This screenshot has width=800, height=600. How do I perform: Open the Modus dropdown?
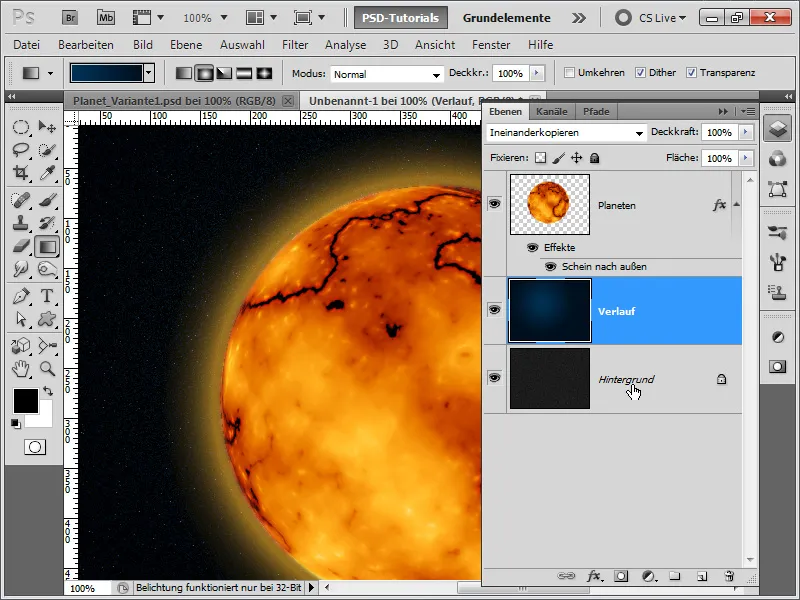tap(386, 74)
